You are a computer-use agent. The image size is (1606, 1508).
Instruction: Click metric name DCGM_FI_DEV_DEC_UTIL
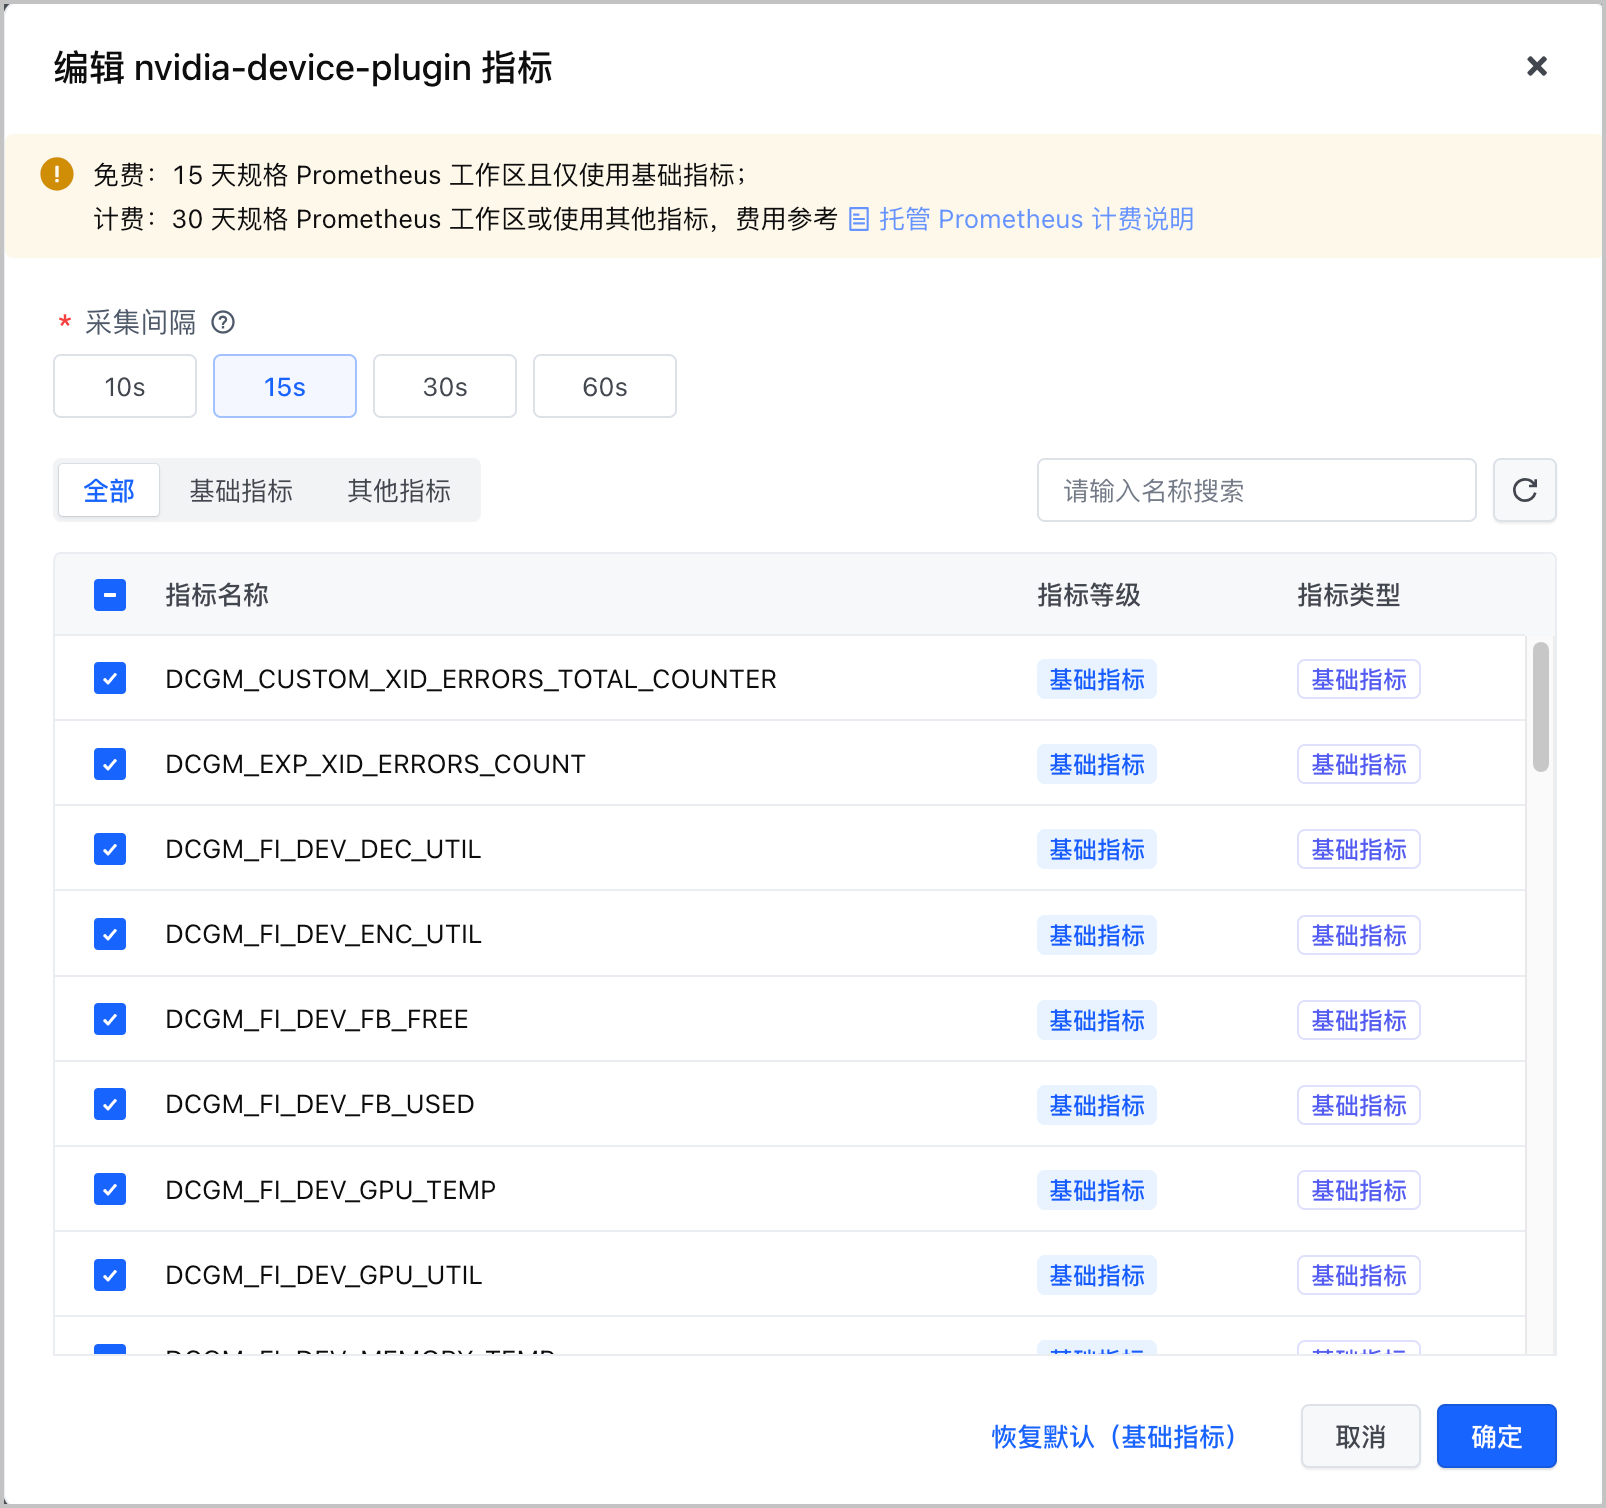pos(323,849)
